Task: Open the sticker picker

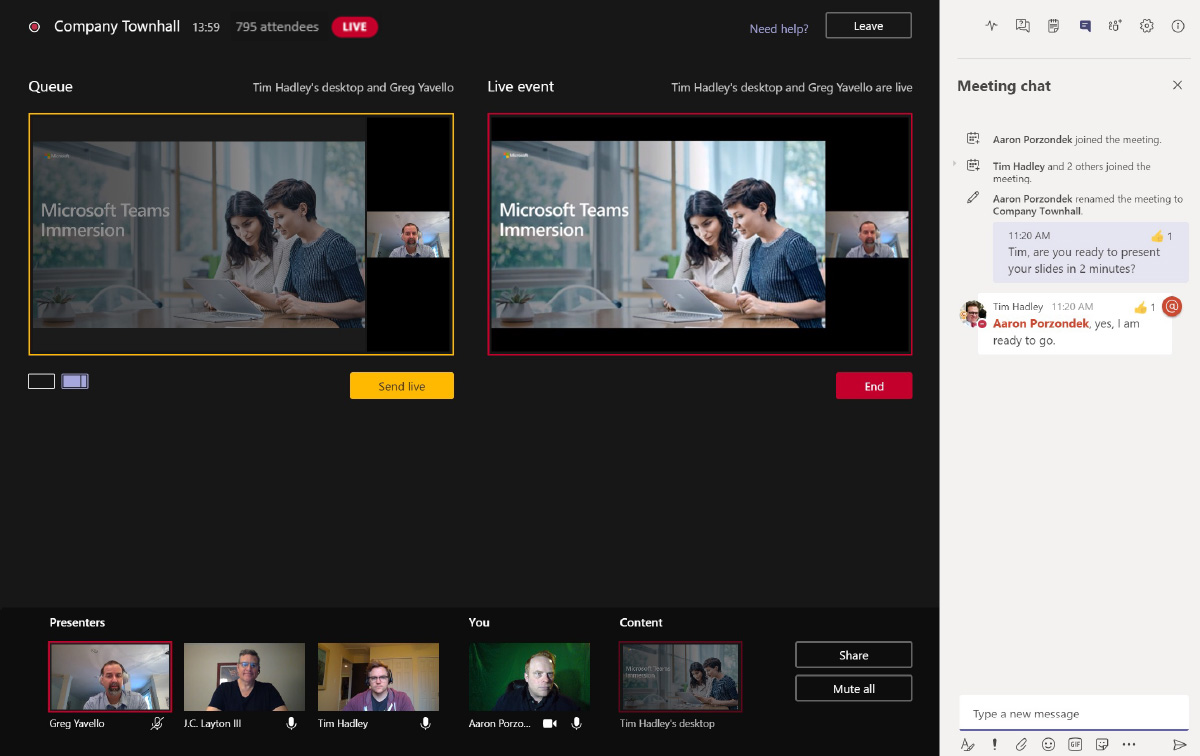Action: [x=1102, y=744]
